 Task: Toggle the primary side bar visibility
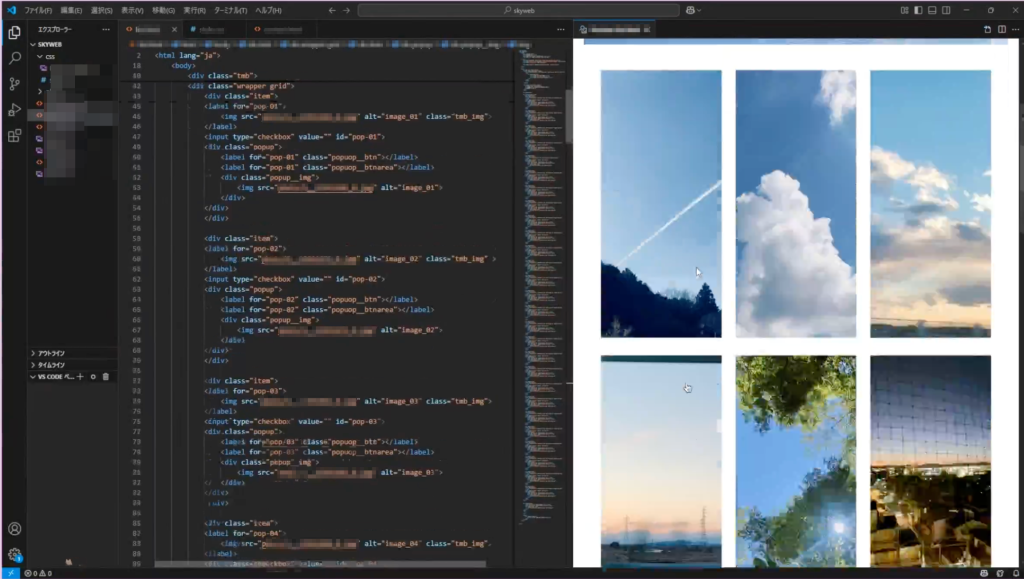pos(918,10)
